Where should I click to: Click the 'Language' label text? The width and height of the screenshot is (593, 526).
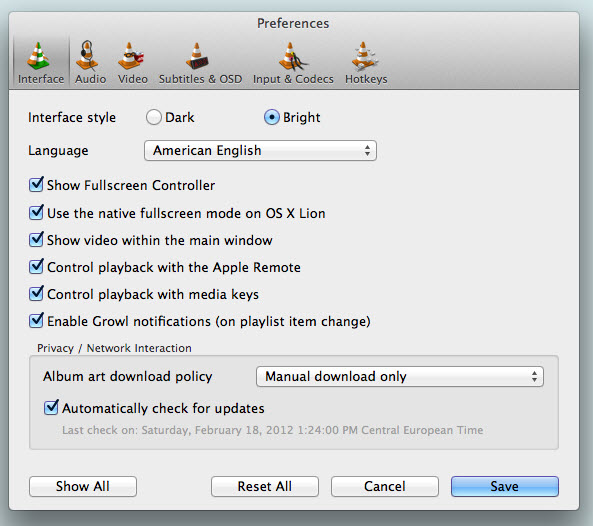(x=58, y=151)
